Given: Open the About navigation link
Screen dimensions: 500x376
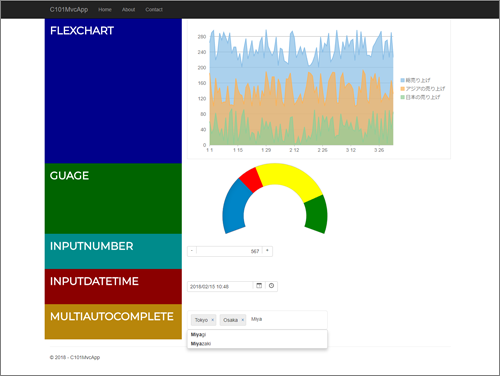Looking at the screenshot, I should [128, 10].
